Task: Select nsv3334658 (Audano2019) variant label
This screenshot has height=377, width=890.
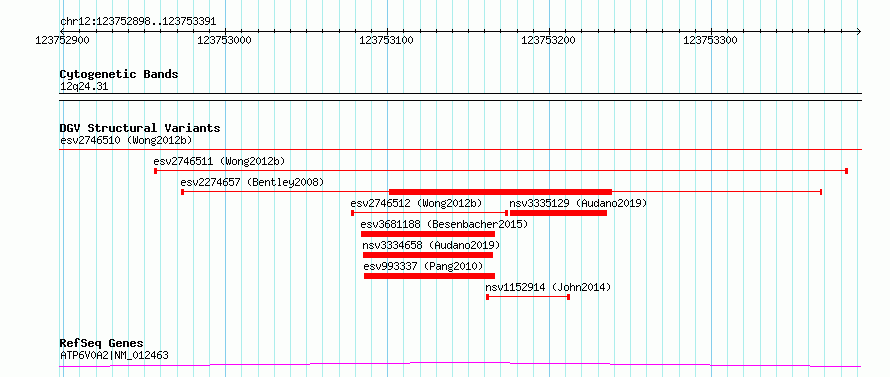Action: click(431, 245)
